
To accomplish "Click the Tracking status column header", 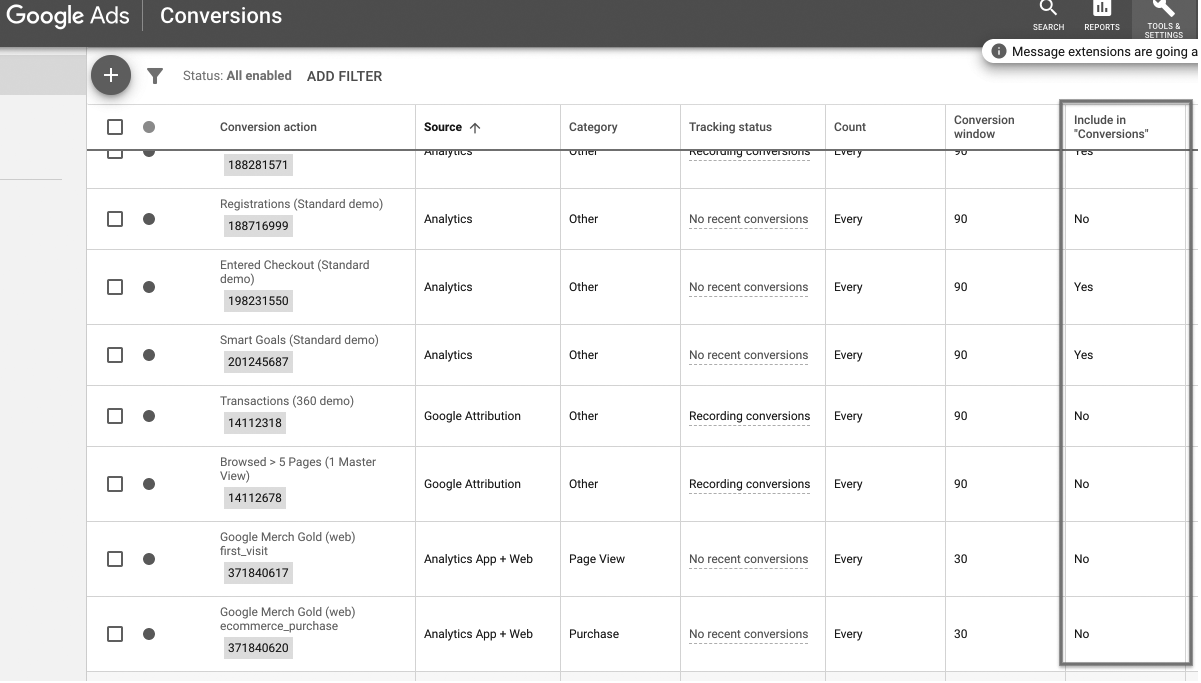I will pyautogui.click(x=730, y=127).
